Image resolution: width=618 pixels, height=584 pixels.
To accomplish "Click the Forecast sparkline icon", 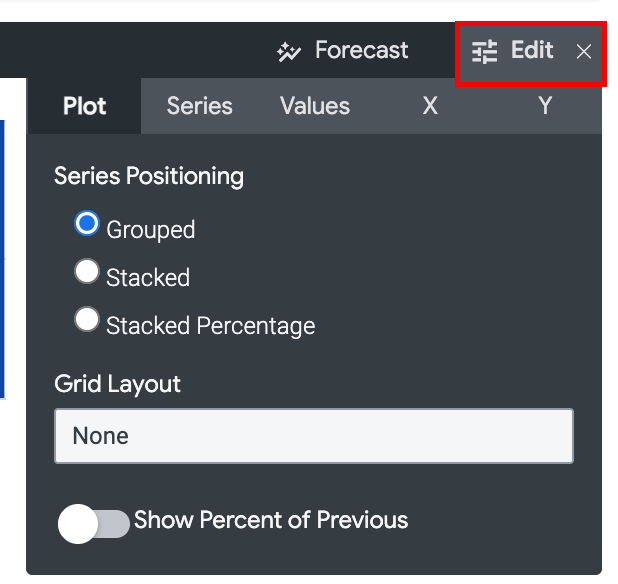I will 289,52.
